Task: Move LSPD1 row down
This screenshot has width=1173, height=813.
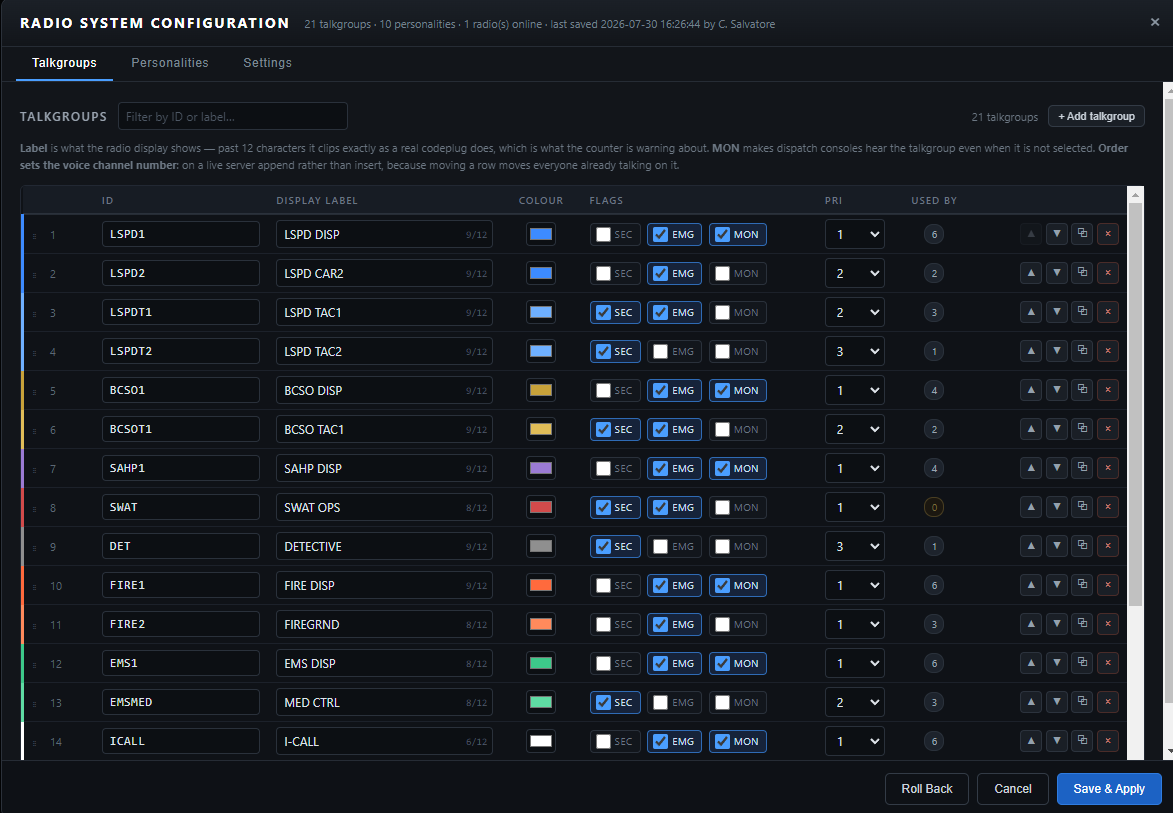Action: [1056, 234]
